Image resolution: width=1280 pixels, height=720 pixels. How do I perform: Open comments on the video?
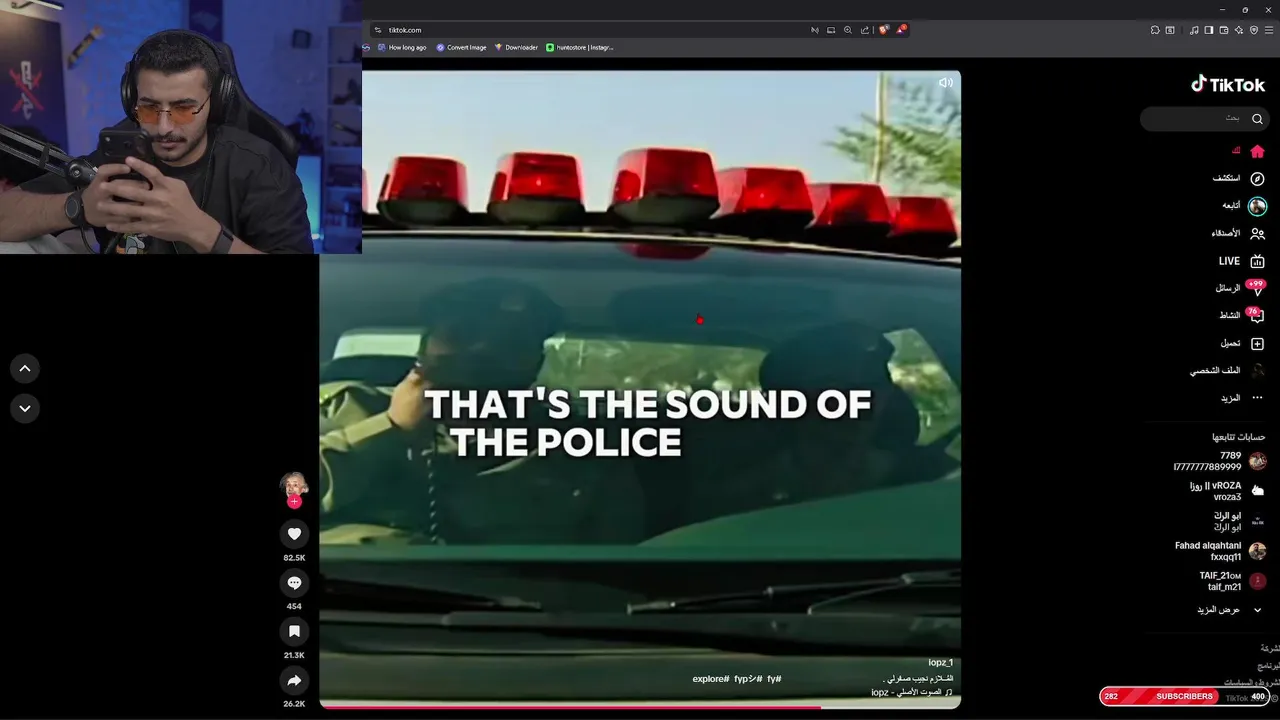[294, 582]
